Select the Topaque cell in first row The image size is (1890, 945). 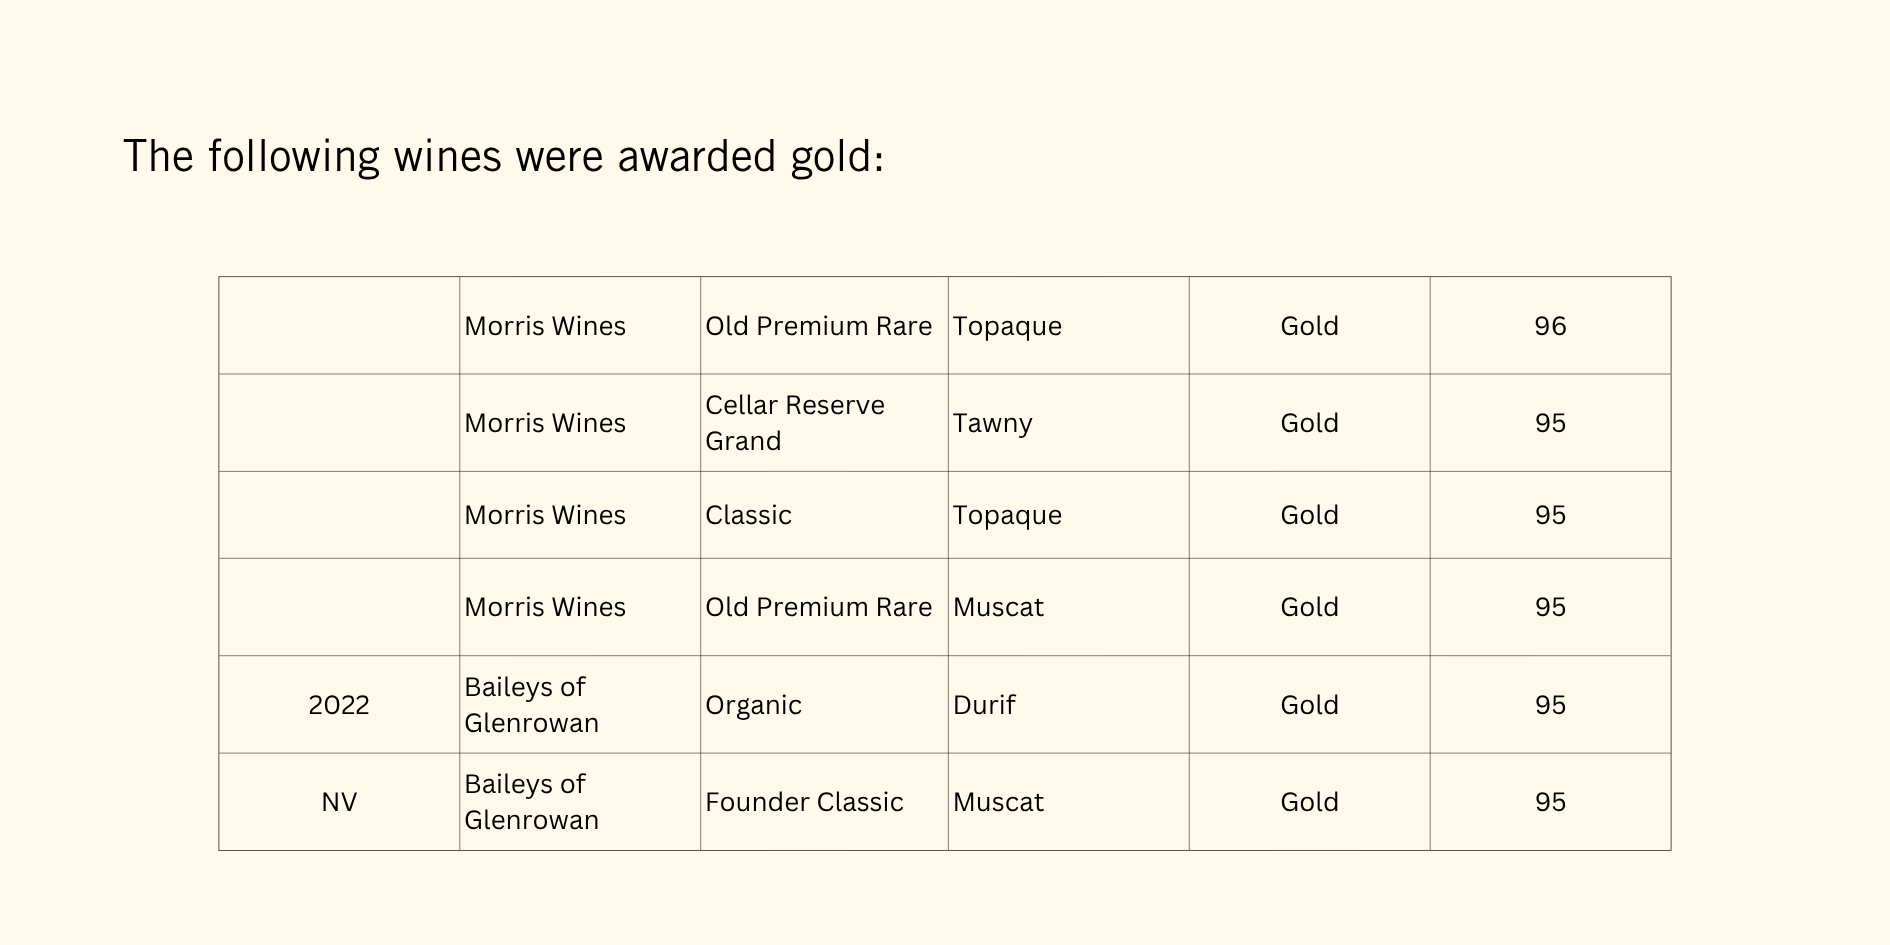pos(1068,326)
